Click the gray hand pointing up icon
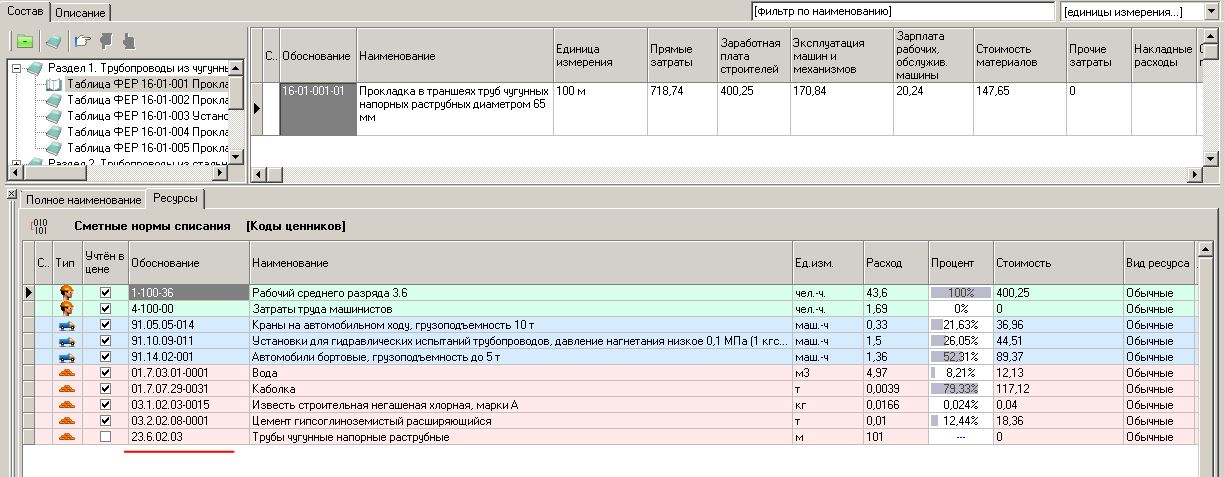Image resolution: width=1224 pixels, height=477 pixels. coord(128,42)
